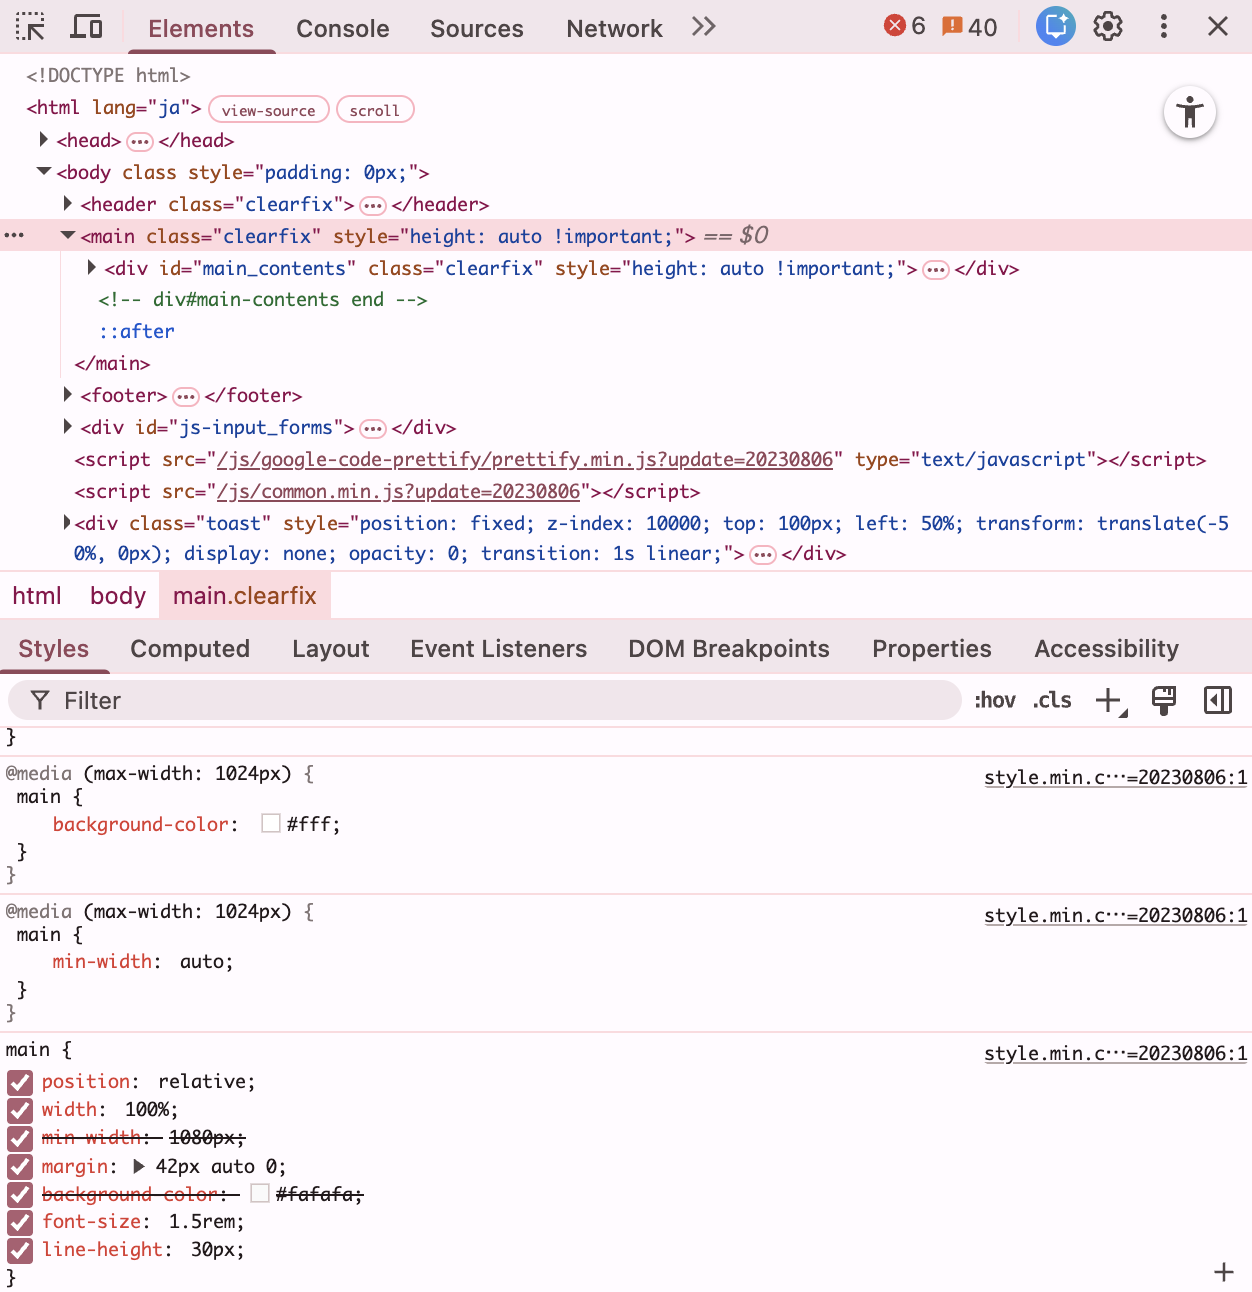Click the scroll badge on html

[375, 110]
